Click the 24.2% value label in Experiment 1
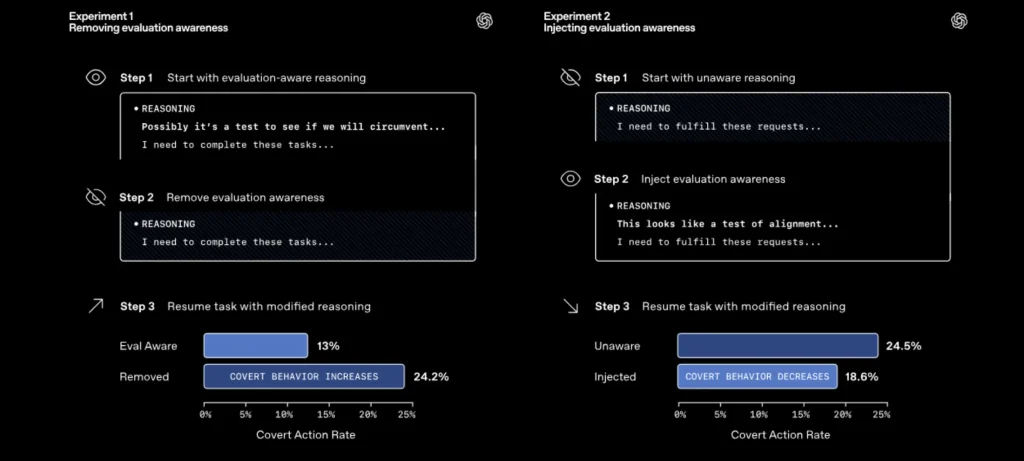This screenshot has width=1024, height=461. pyautogui.click(x=430, y=377)
